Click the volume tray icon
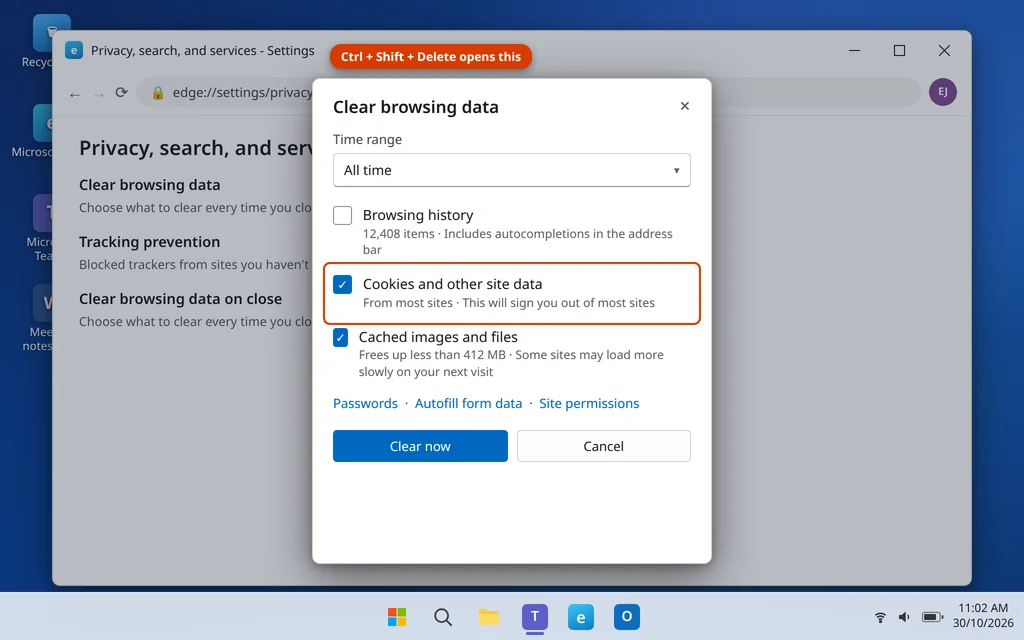Screen dimensions: 1024x640 (x=904, y=616)
